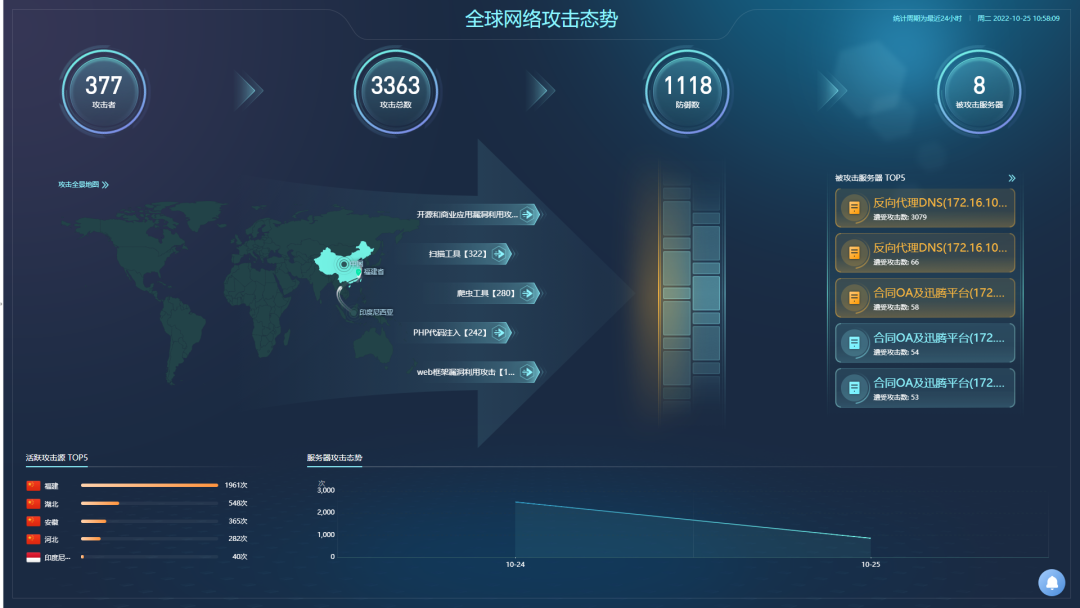Click the 被攻击服务器 gauge showing 8
Screen dimensions: 1080x608
[x=979, y=90]
